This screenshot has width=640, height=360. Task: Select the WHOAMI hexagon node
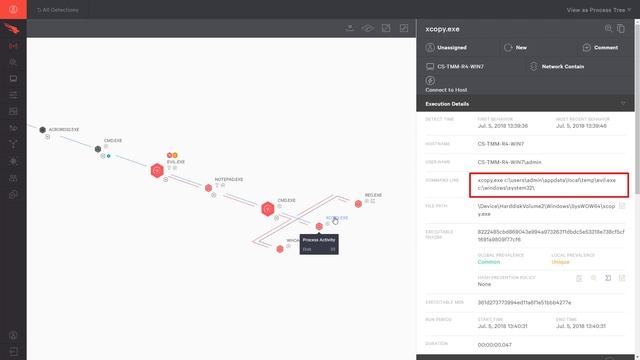tap(280, 249)
